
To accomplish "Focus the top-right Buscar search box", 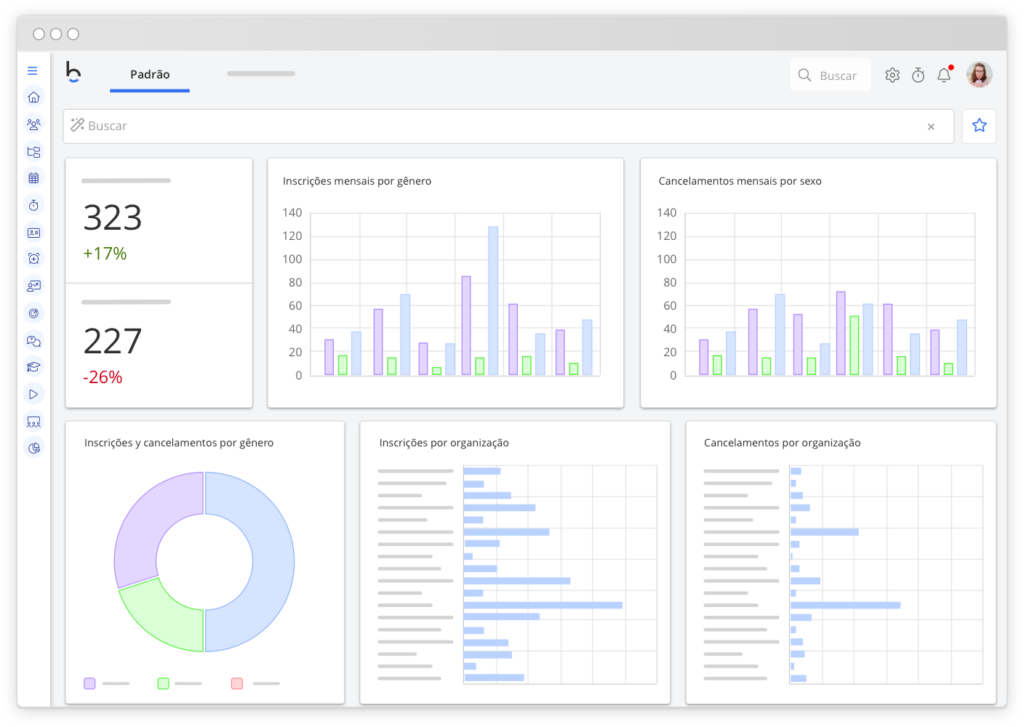I will click(831, 75).
